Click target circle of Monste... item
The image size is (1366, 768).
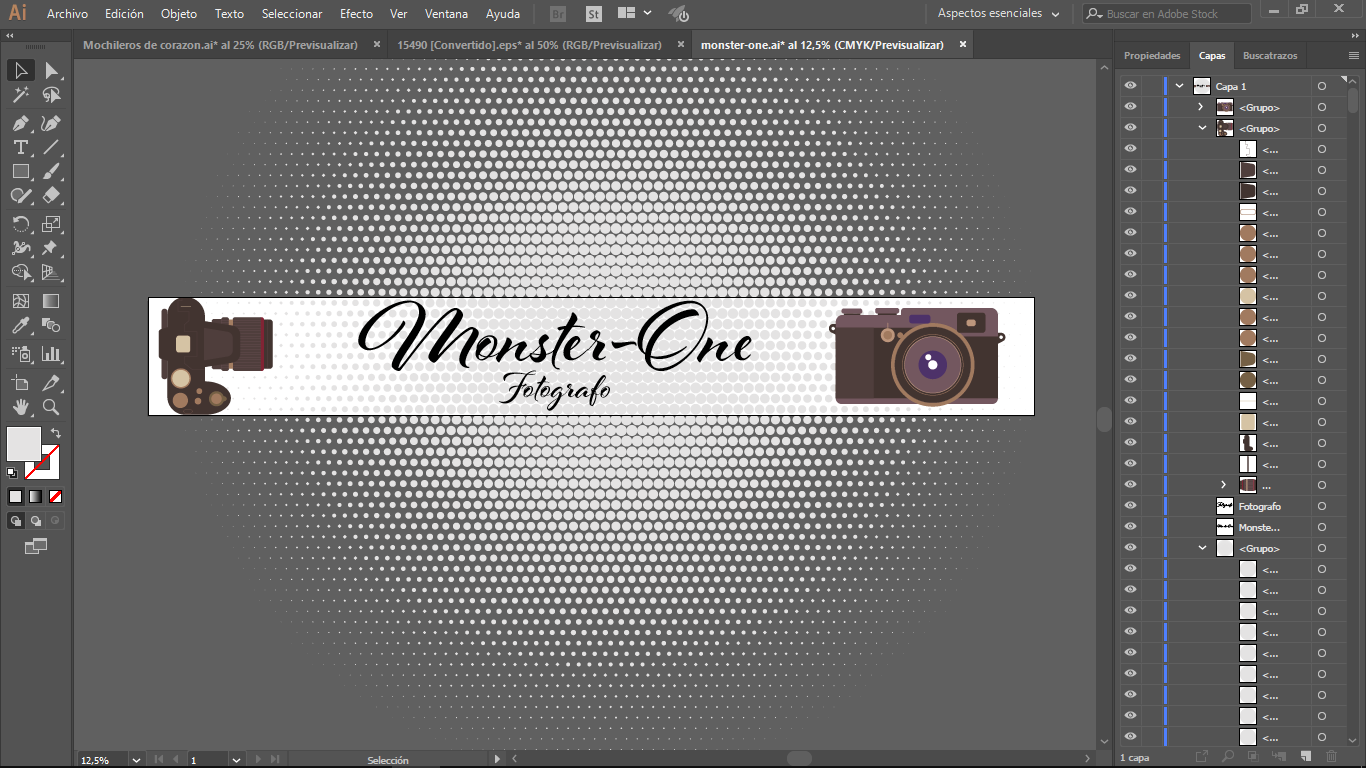coord(1321,527)
